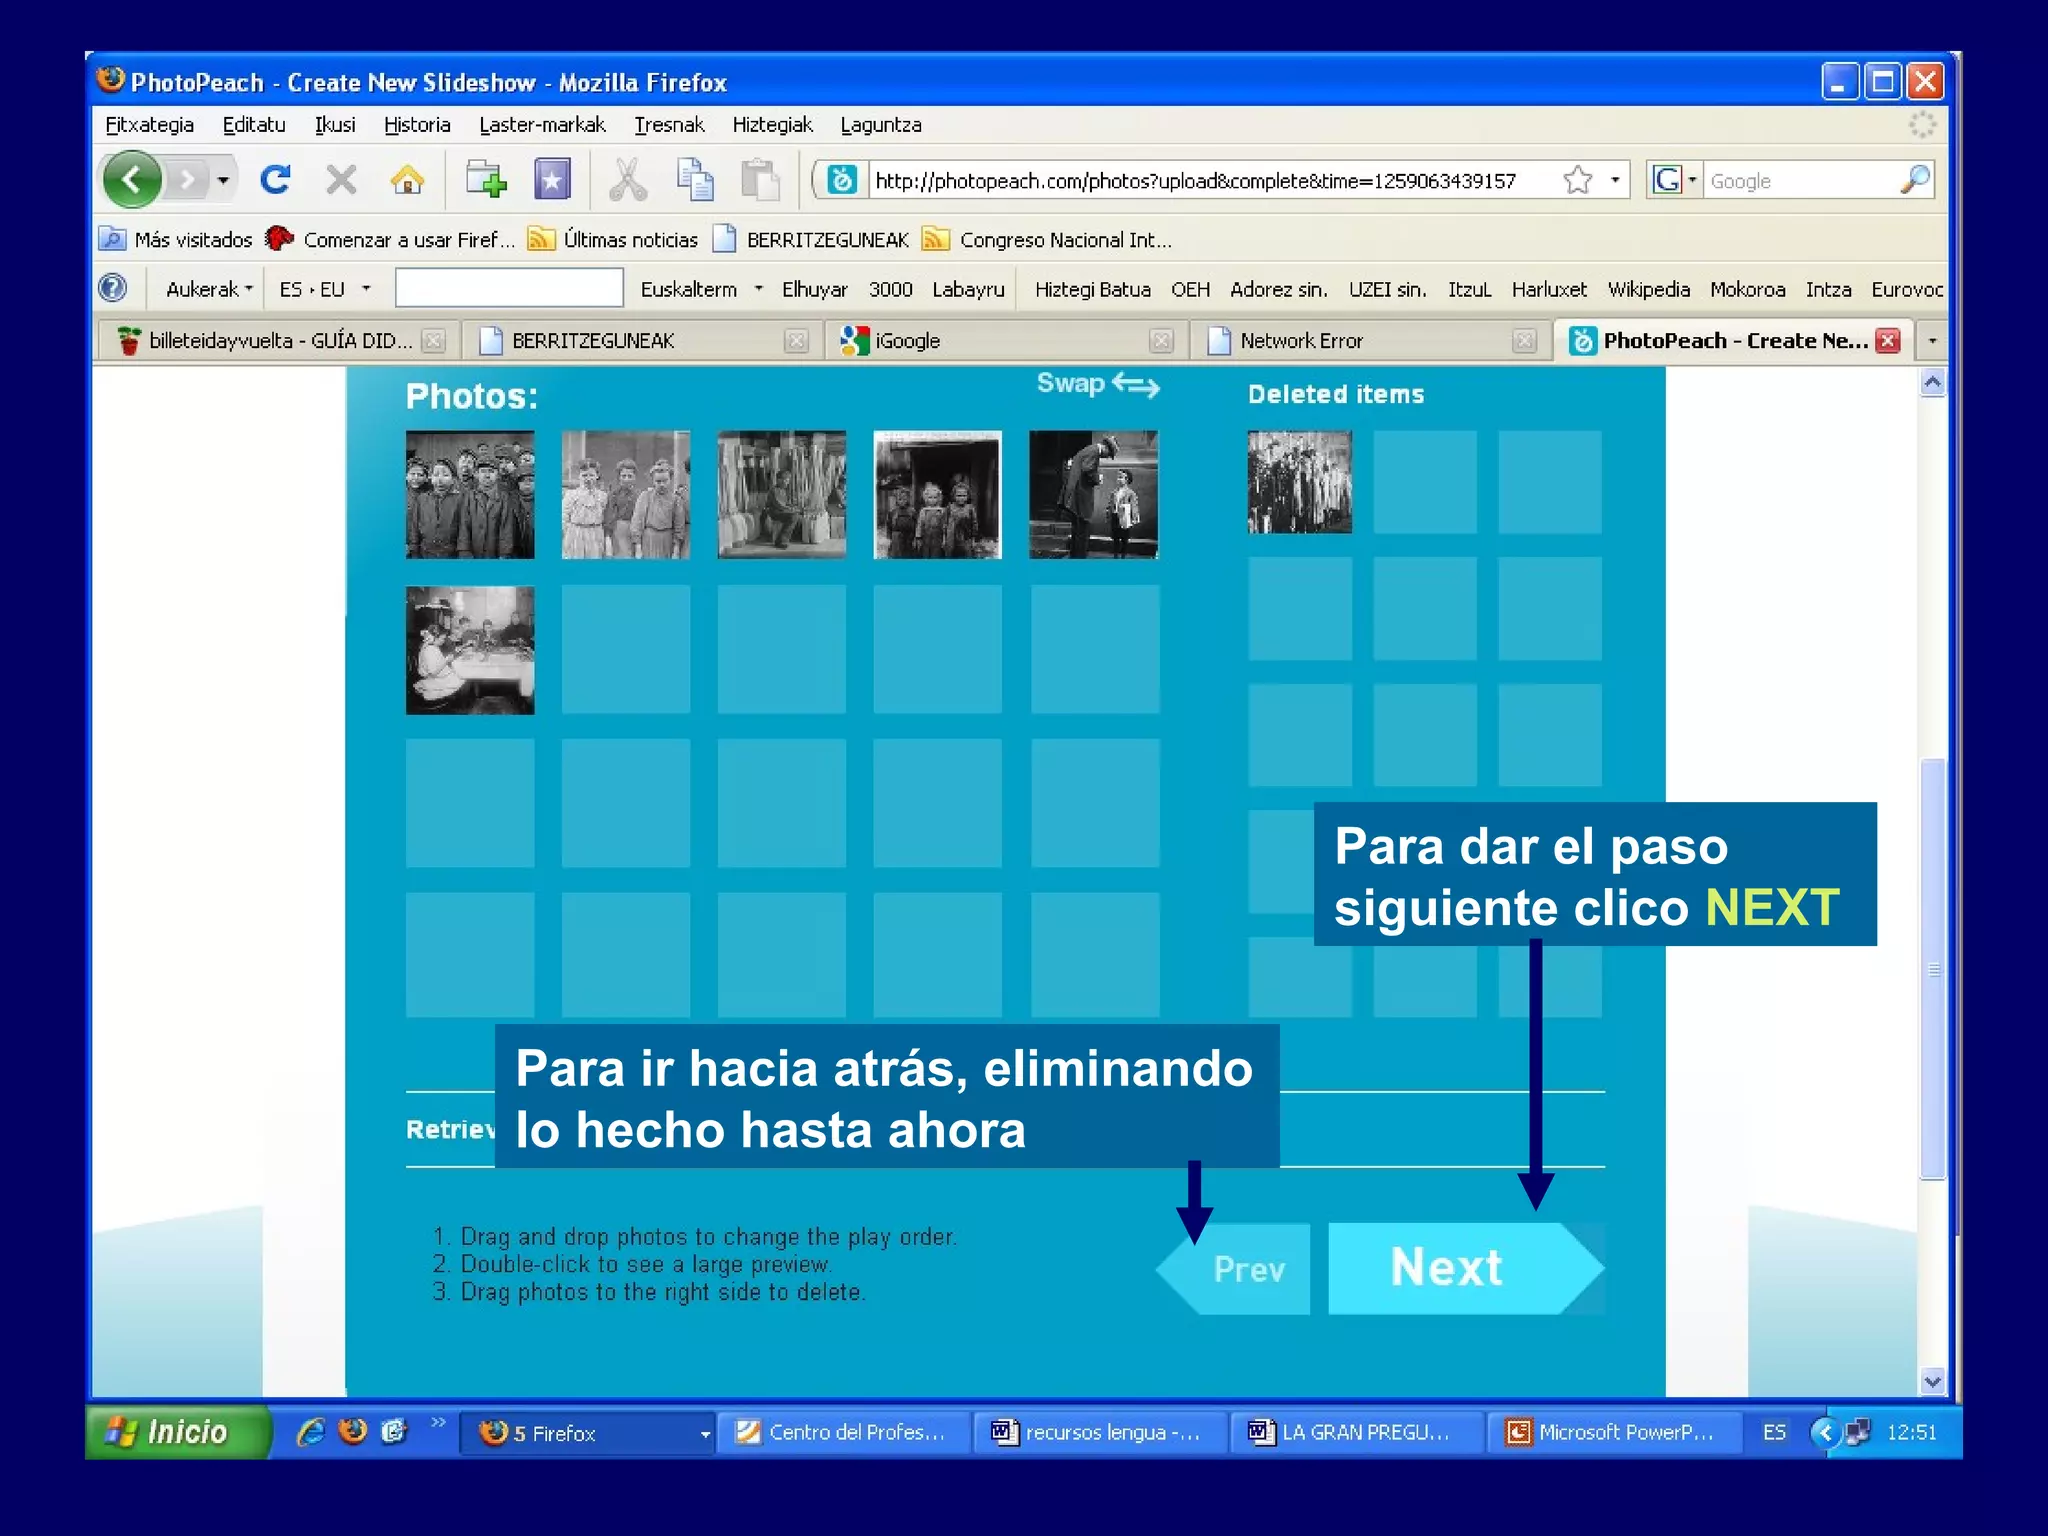Close the PhotoPeach tab
The height and width of the screenshot is (1536, 2048).
click(1887, 341)
